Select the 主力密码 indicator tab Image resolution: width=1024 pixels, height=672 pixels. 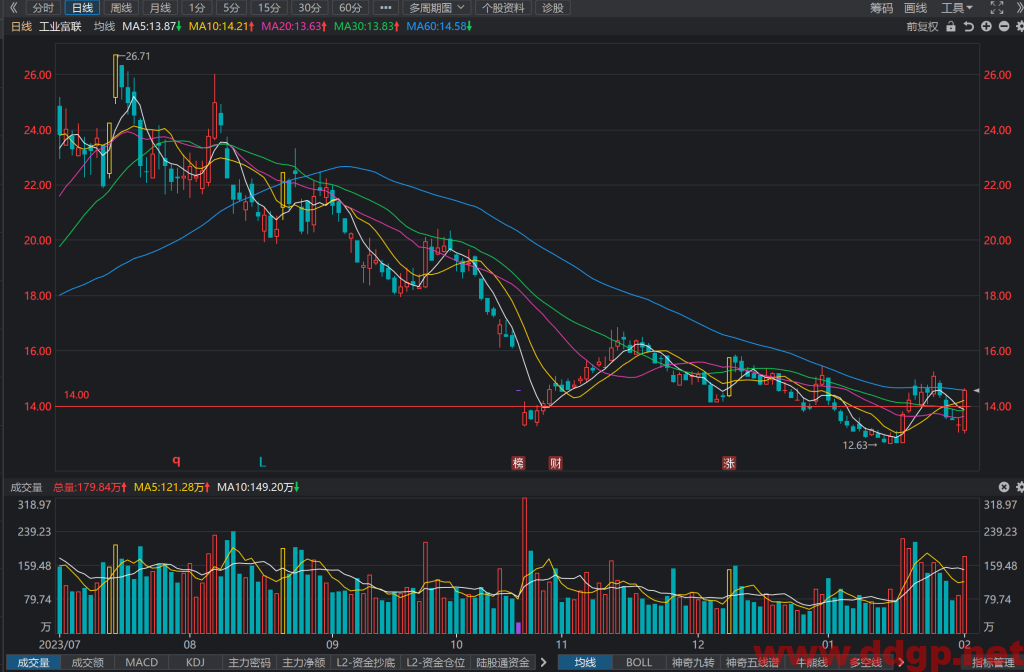point(249,662)
